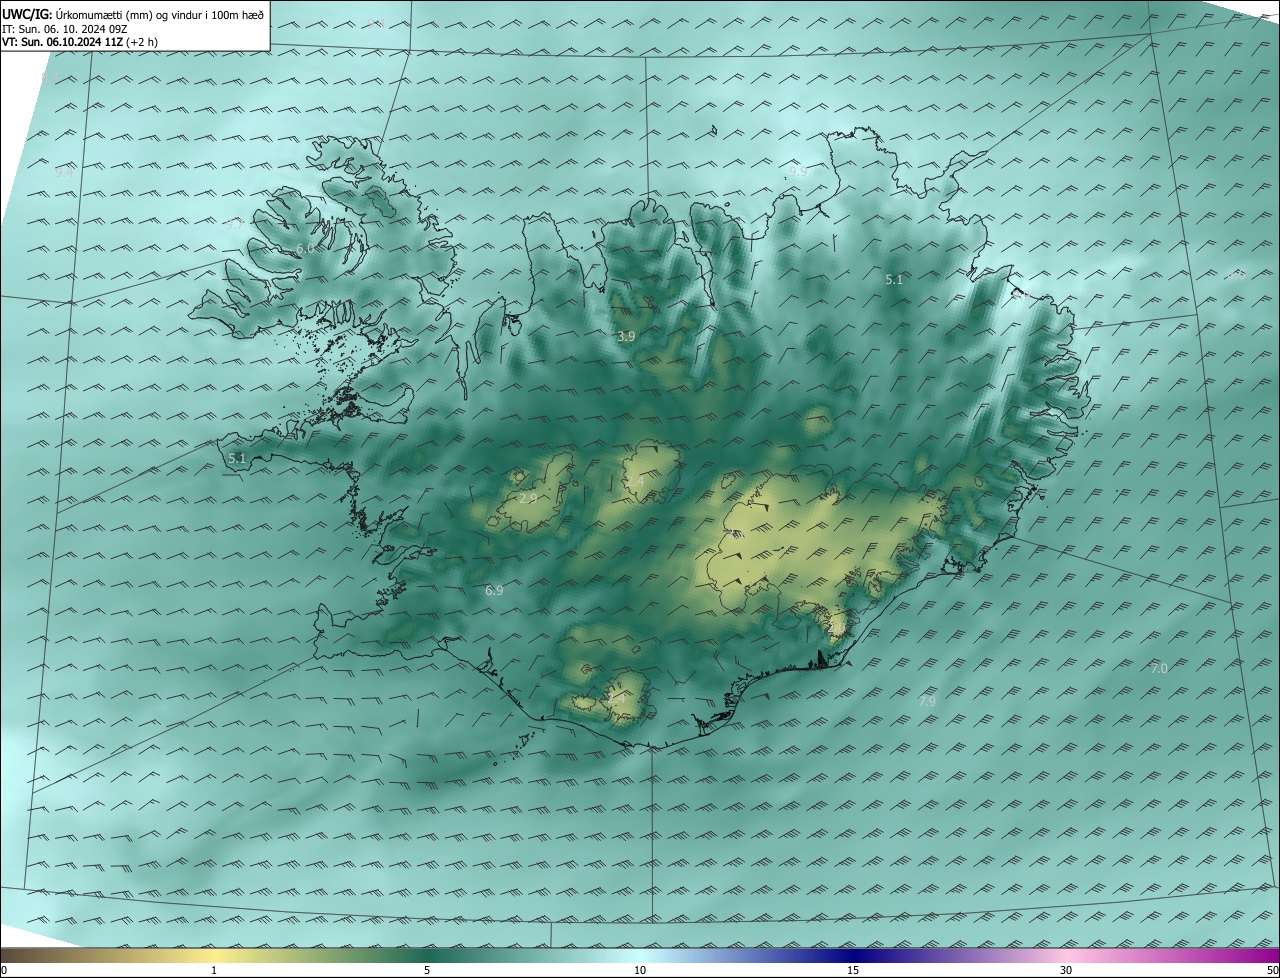Pick the dark navy segment of the color bar
The image size is (1280, 978).
pyautogui.click(x=853, y=956)
